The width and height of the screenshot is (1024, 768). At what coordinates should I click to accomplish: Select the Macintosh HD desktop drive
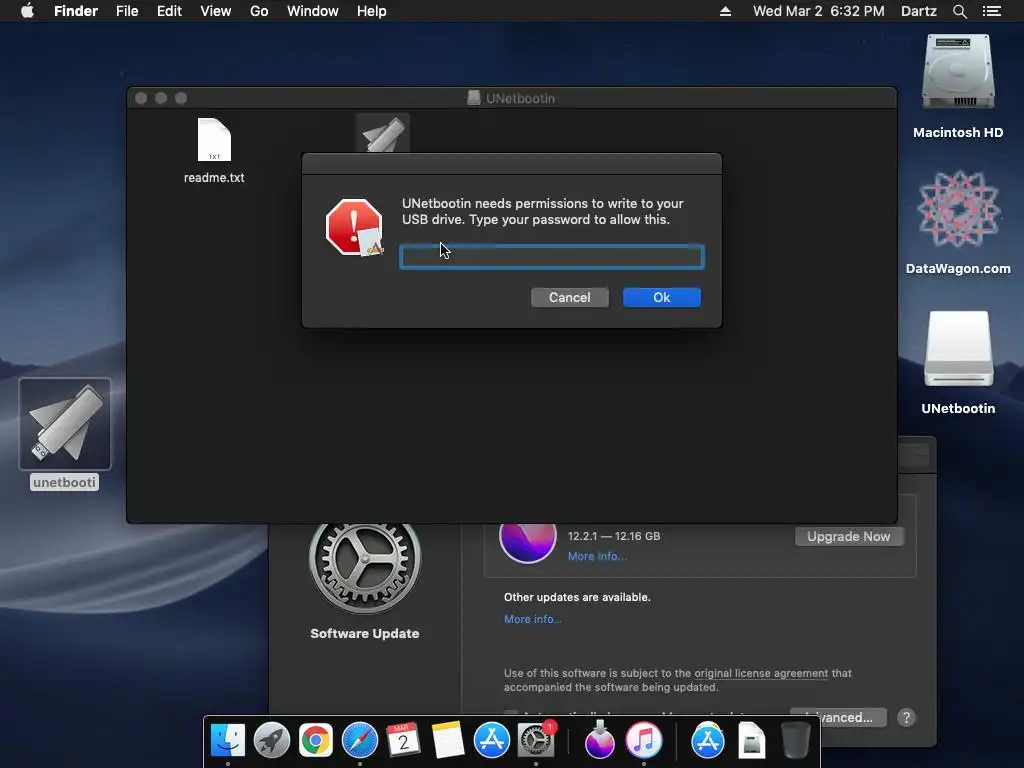tap(958, 72)
